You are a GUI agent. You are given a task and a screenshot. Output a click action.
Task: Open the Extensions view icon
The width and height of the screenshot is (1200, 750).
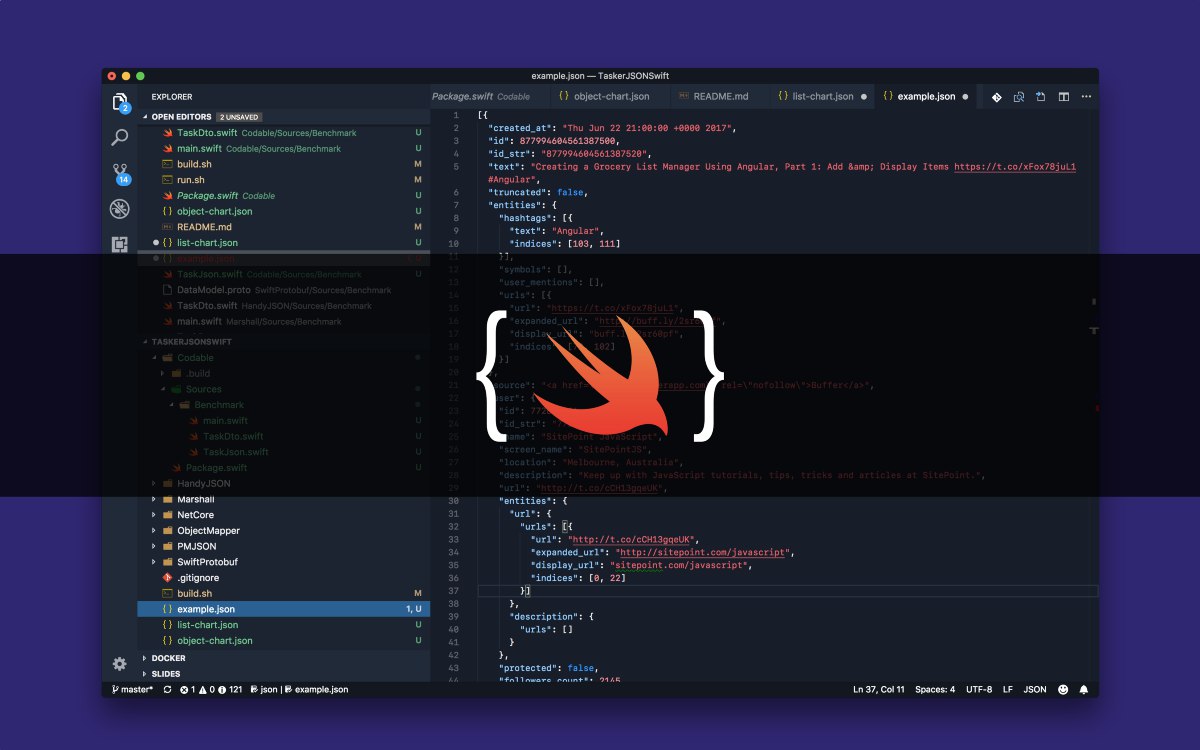tap(120, 244)
